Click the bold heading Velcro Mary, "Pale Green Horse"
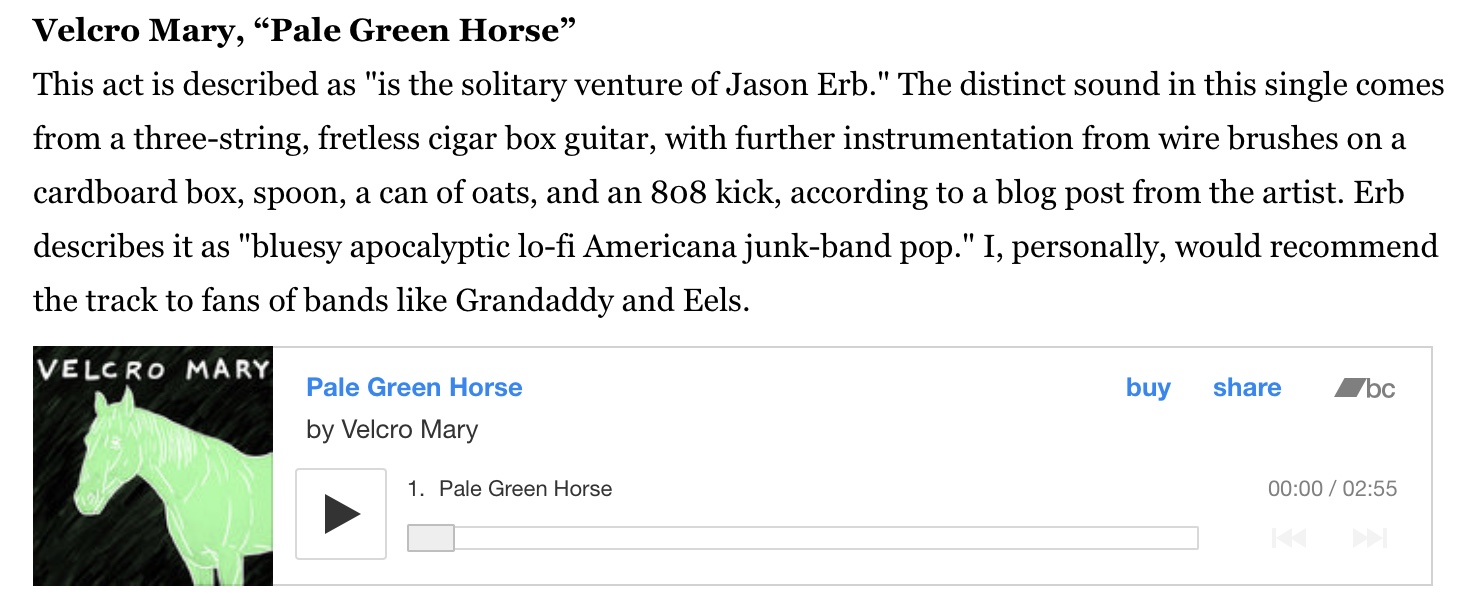Viewport: 1461px width, 597px height. [305, 31]
